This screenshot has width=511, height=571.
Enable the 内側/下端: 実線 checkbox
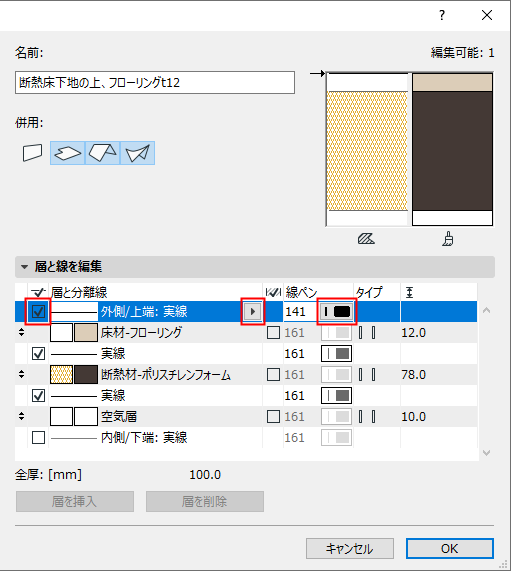pyautogui.click(x=38, y=437)
